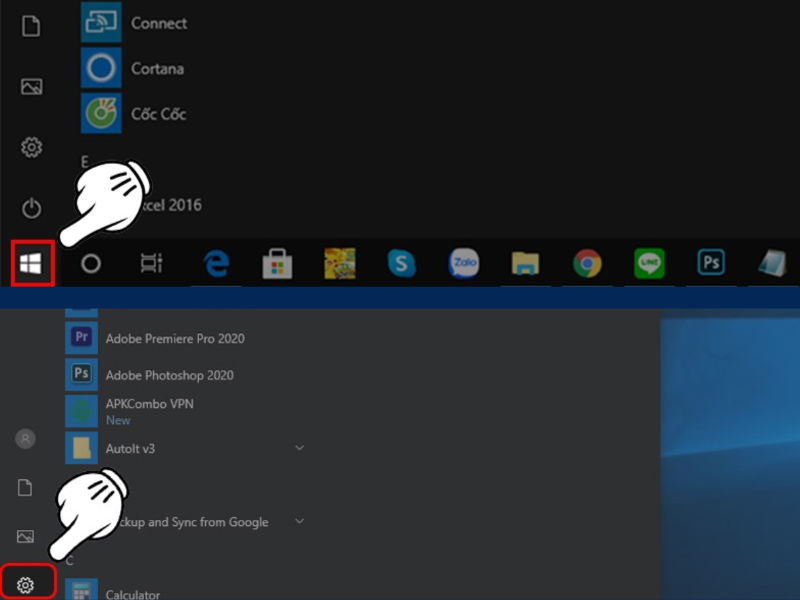Click the user account avatar icon
Screen dimensions: 800x600
(26, 438)
